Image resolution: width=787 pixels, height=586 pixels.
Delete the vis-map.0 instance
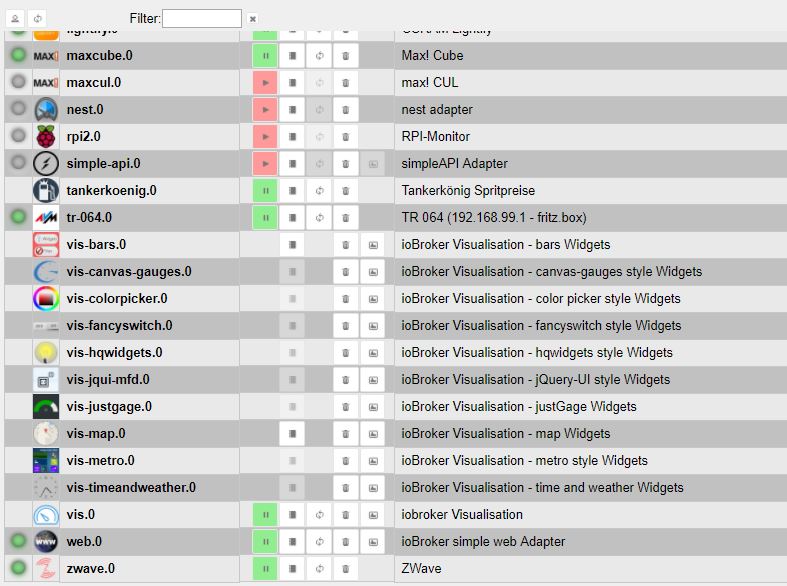pos(346,434)
